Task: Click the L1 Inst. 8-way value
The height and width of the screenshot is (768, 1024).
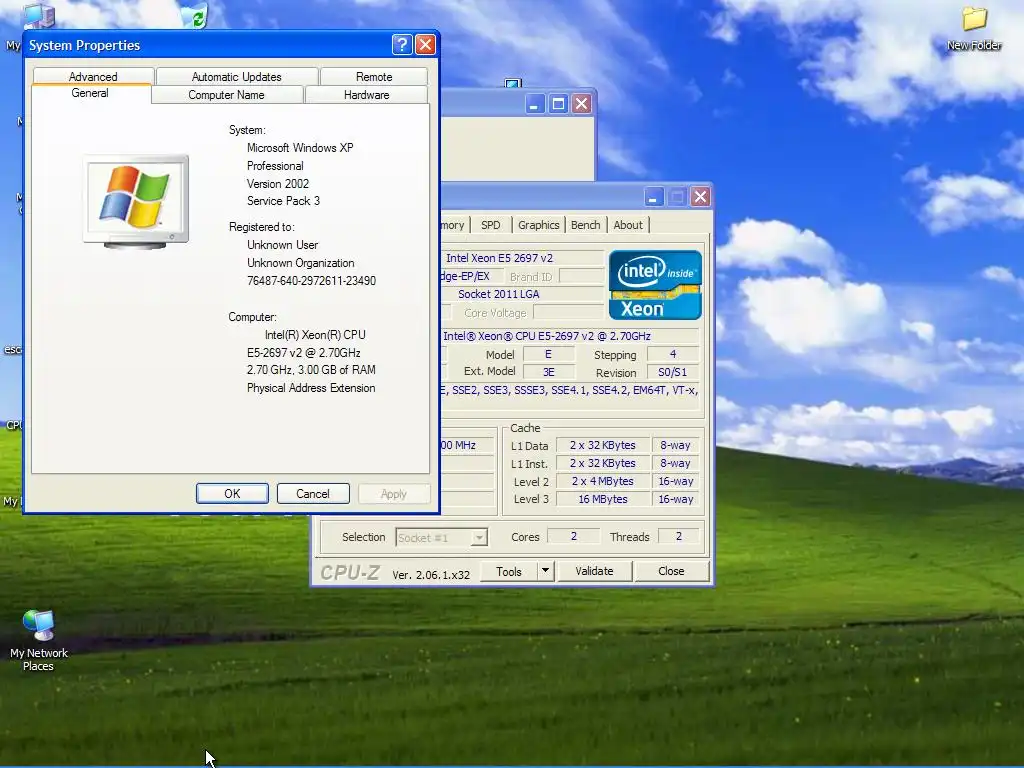Action: click(675, 463)
